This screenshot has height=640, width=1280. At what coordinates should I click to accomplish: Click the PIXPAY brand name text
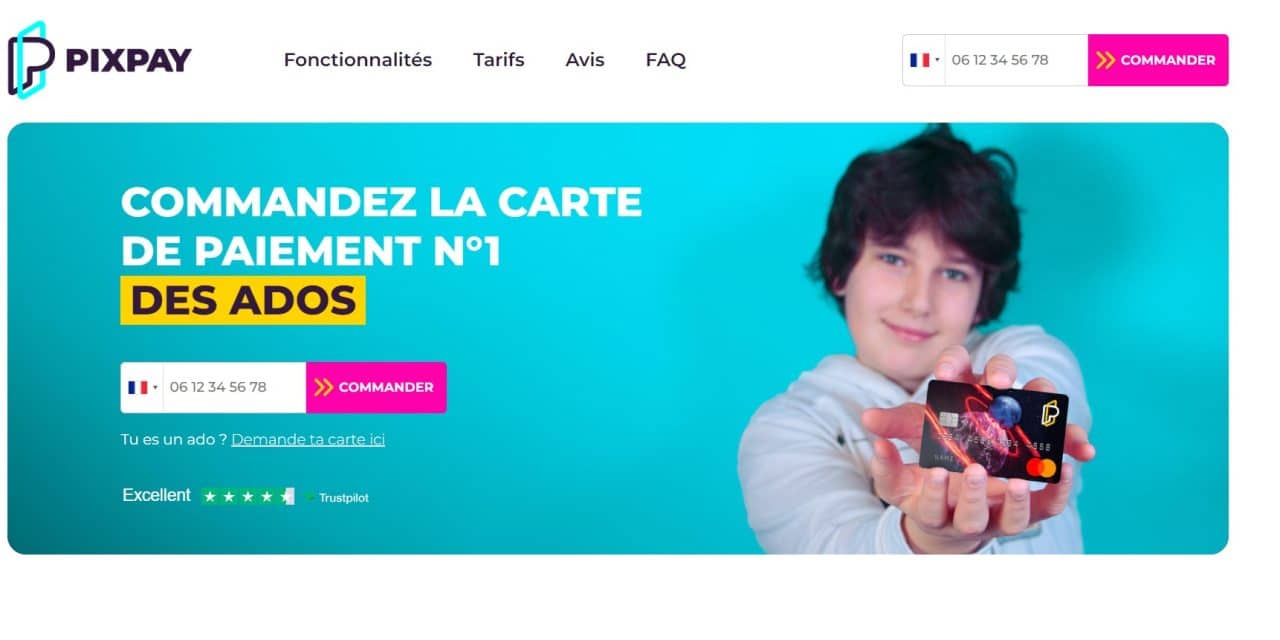click(128, 60)
